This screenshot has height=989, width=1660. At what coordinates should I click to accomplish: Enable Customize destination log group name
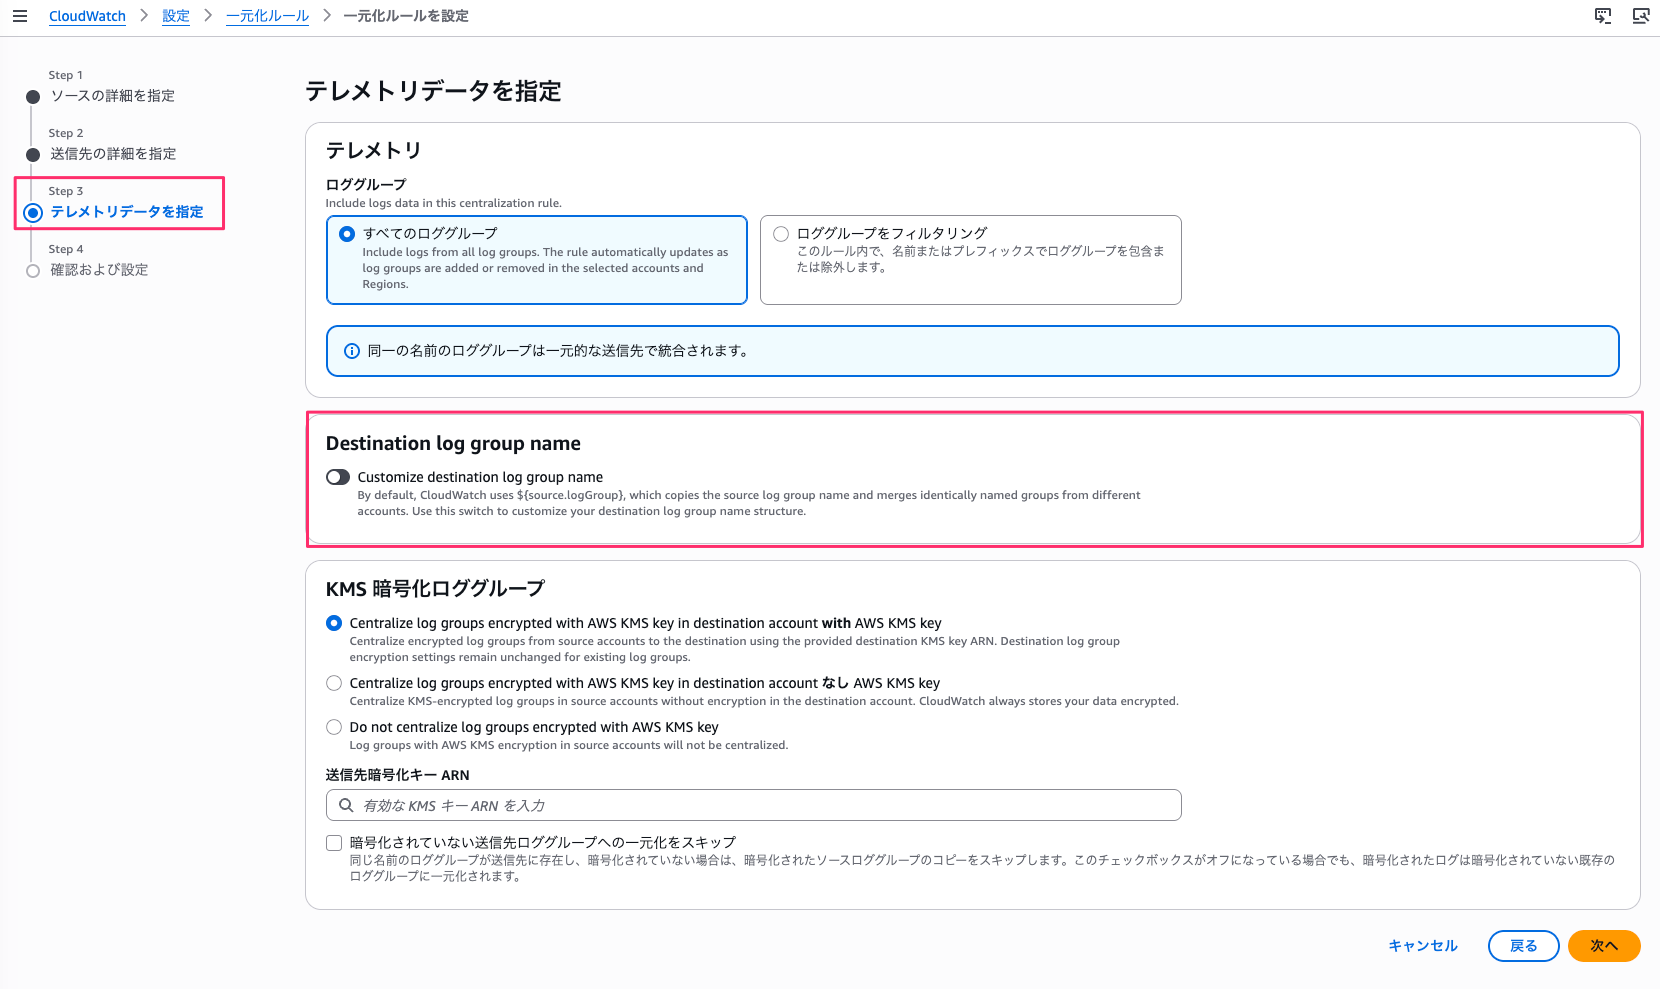(337, 477)
